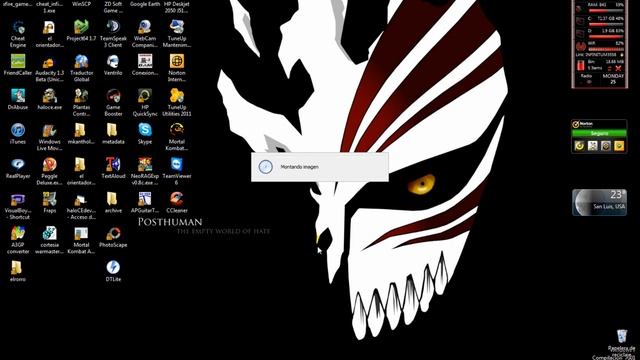Image resolution: width=640 pixels, height=360 pixels.
Task: Open TuneUp Mantenimiento shortcut
Action: [177, 34]
